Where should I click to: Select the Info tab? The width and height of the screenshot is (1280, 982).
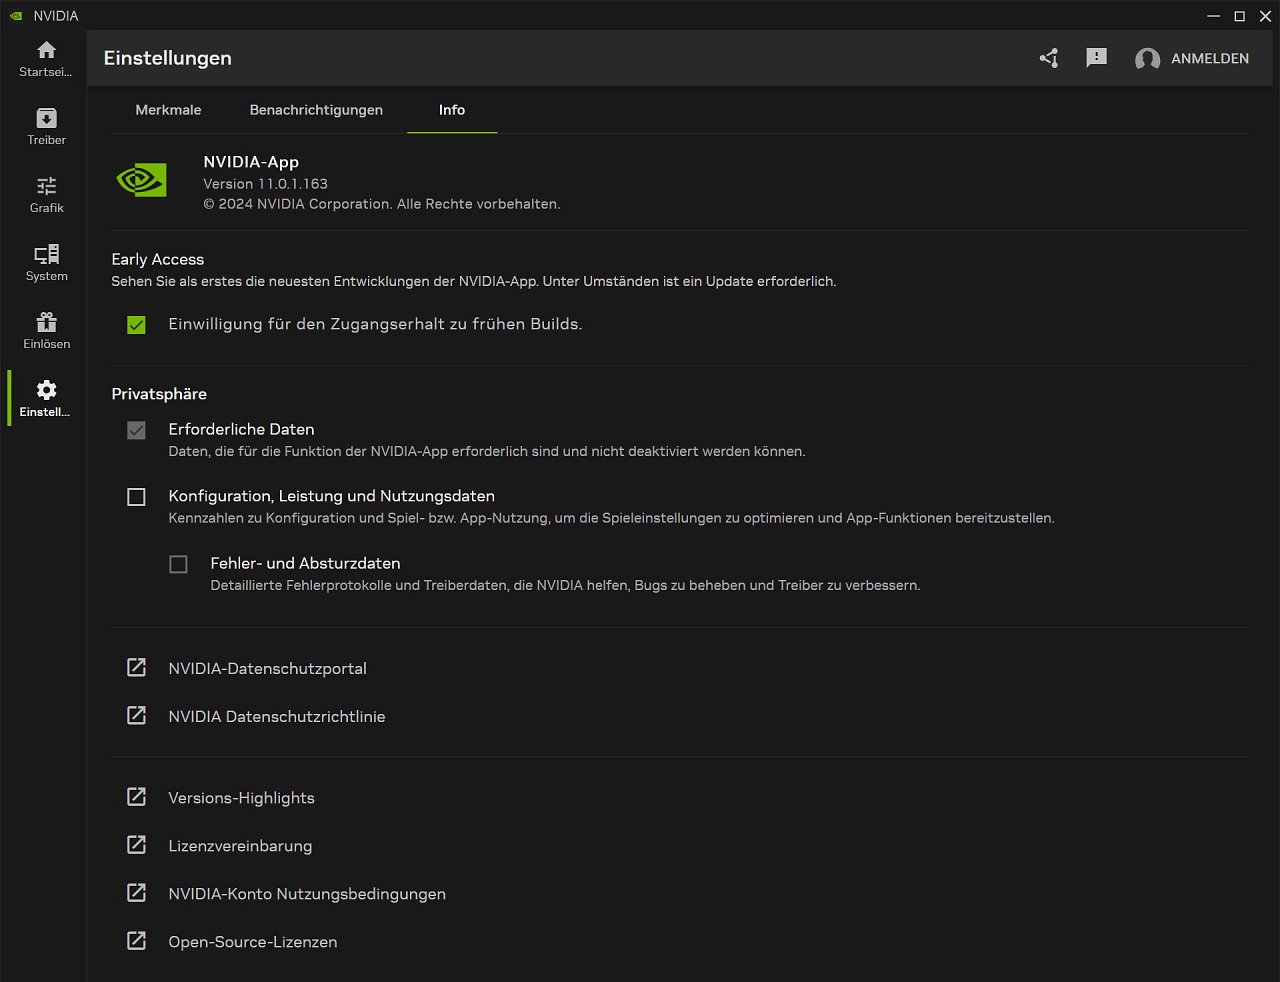tap(452, 110)
